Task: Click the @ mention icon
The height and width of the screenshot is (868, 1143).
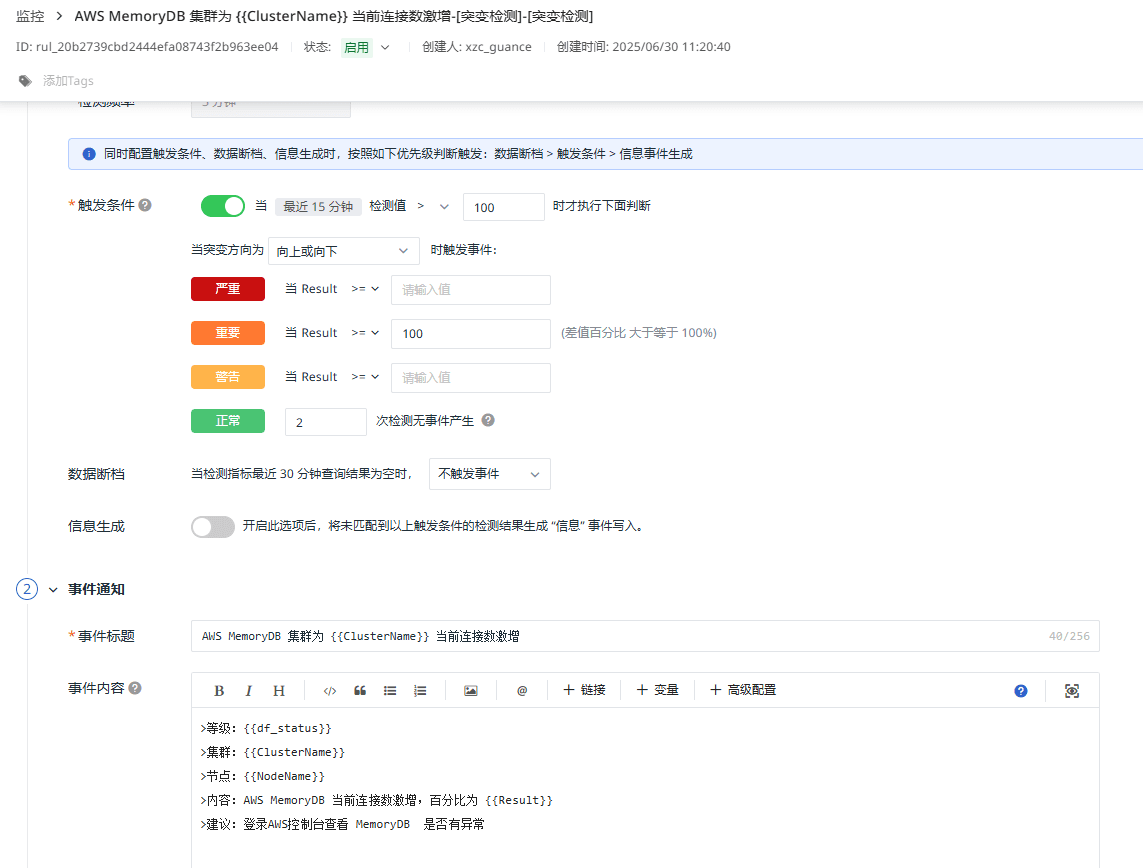Action: tap(522, 691)
